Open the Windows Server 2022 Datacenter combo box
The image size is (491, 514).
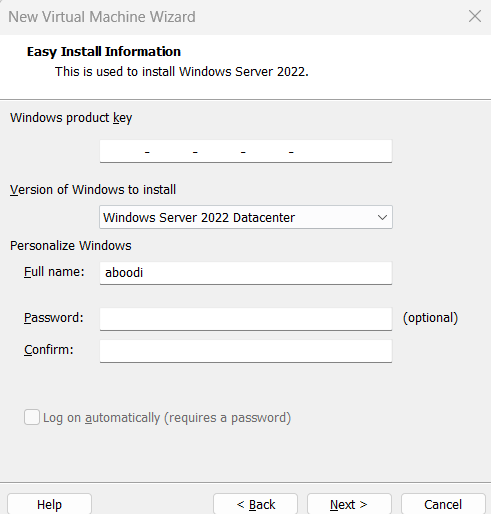tap(246, 217)
